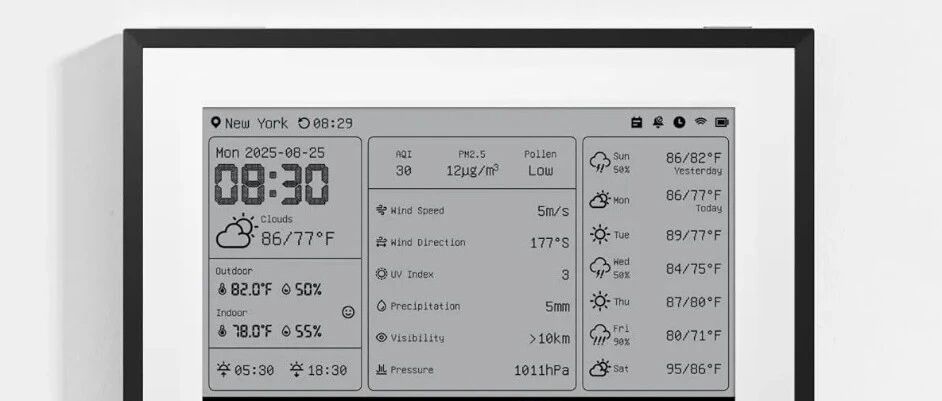942x401 pixels.
Task: Click the Pressure value 1011hPa
Action: click(541, 370)
